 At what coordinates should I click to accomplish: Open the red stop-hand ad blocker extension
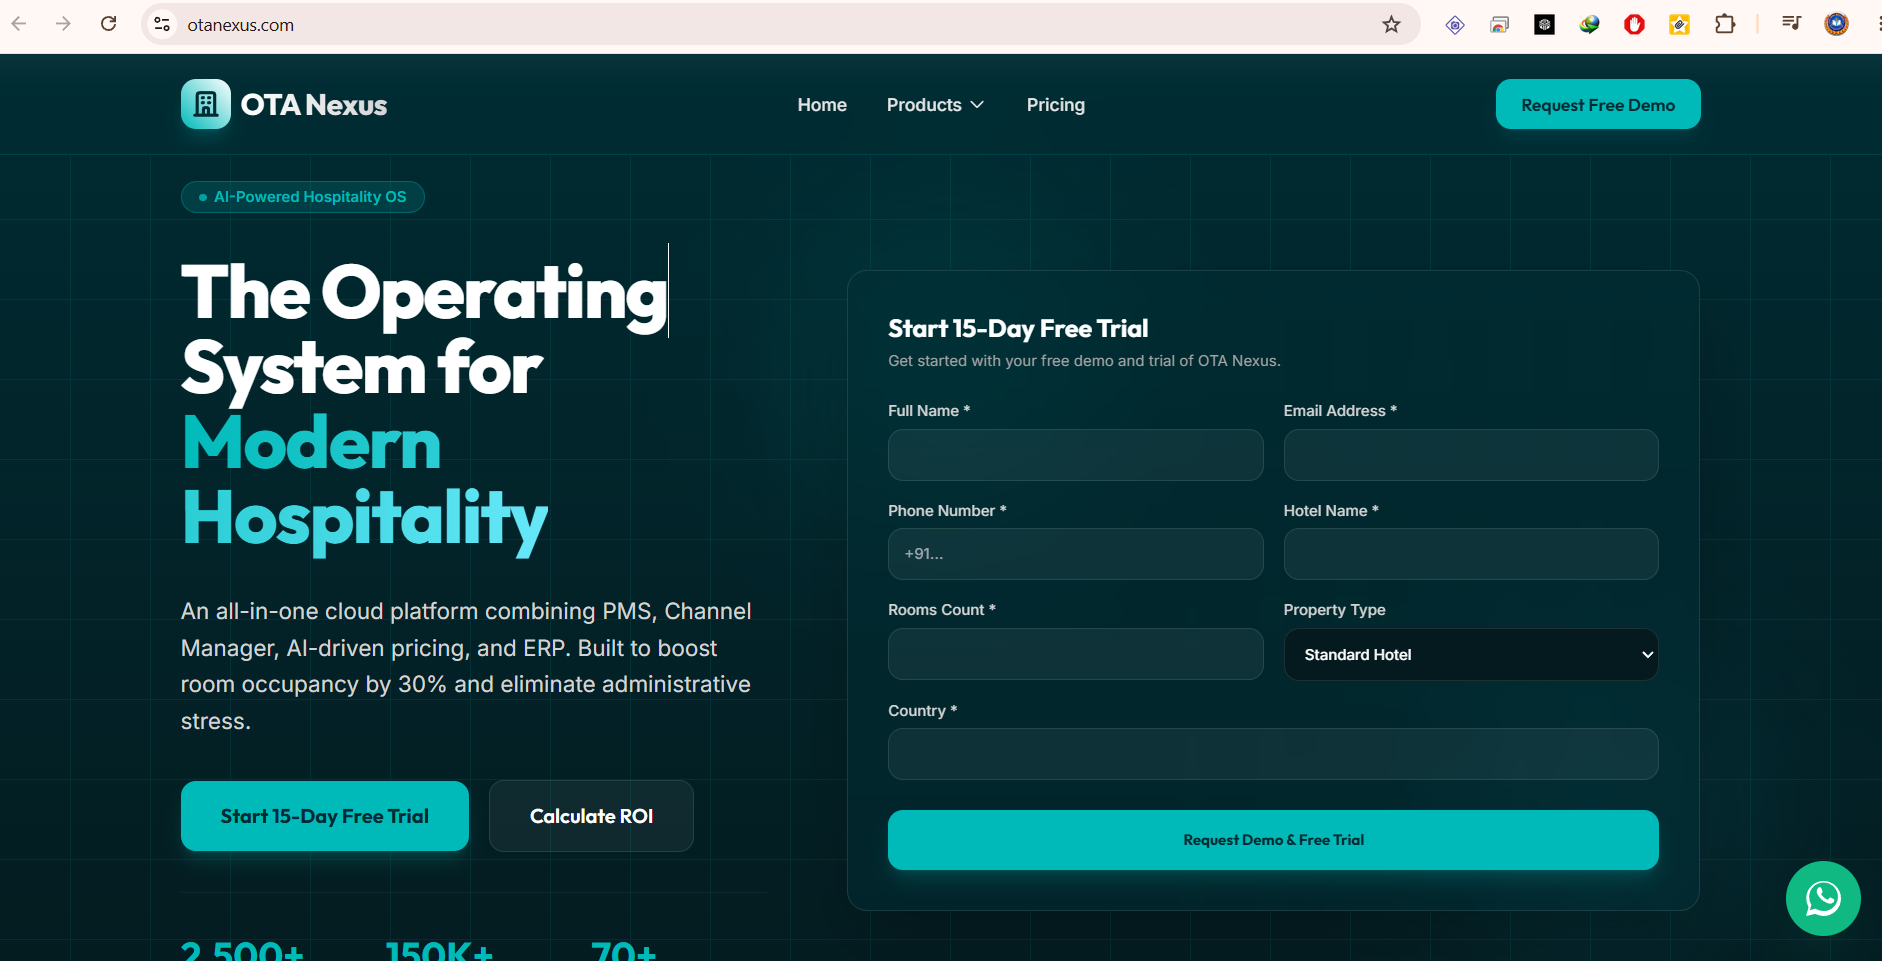tap(1634, 24)
